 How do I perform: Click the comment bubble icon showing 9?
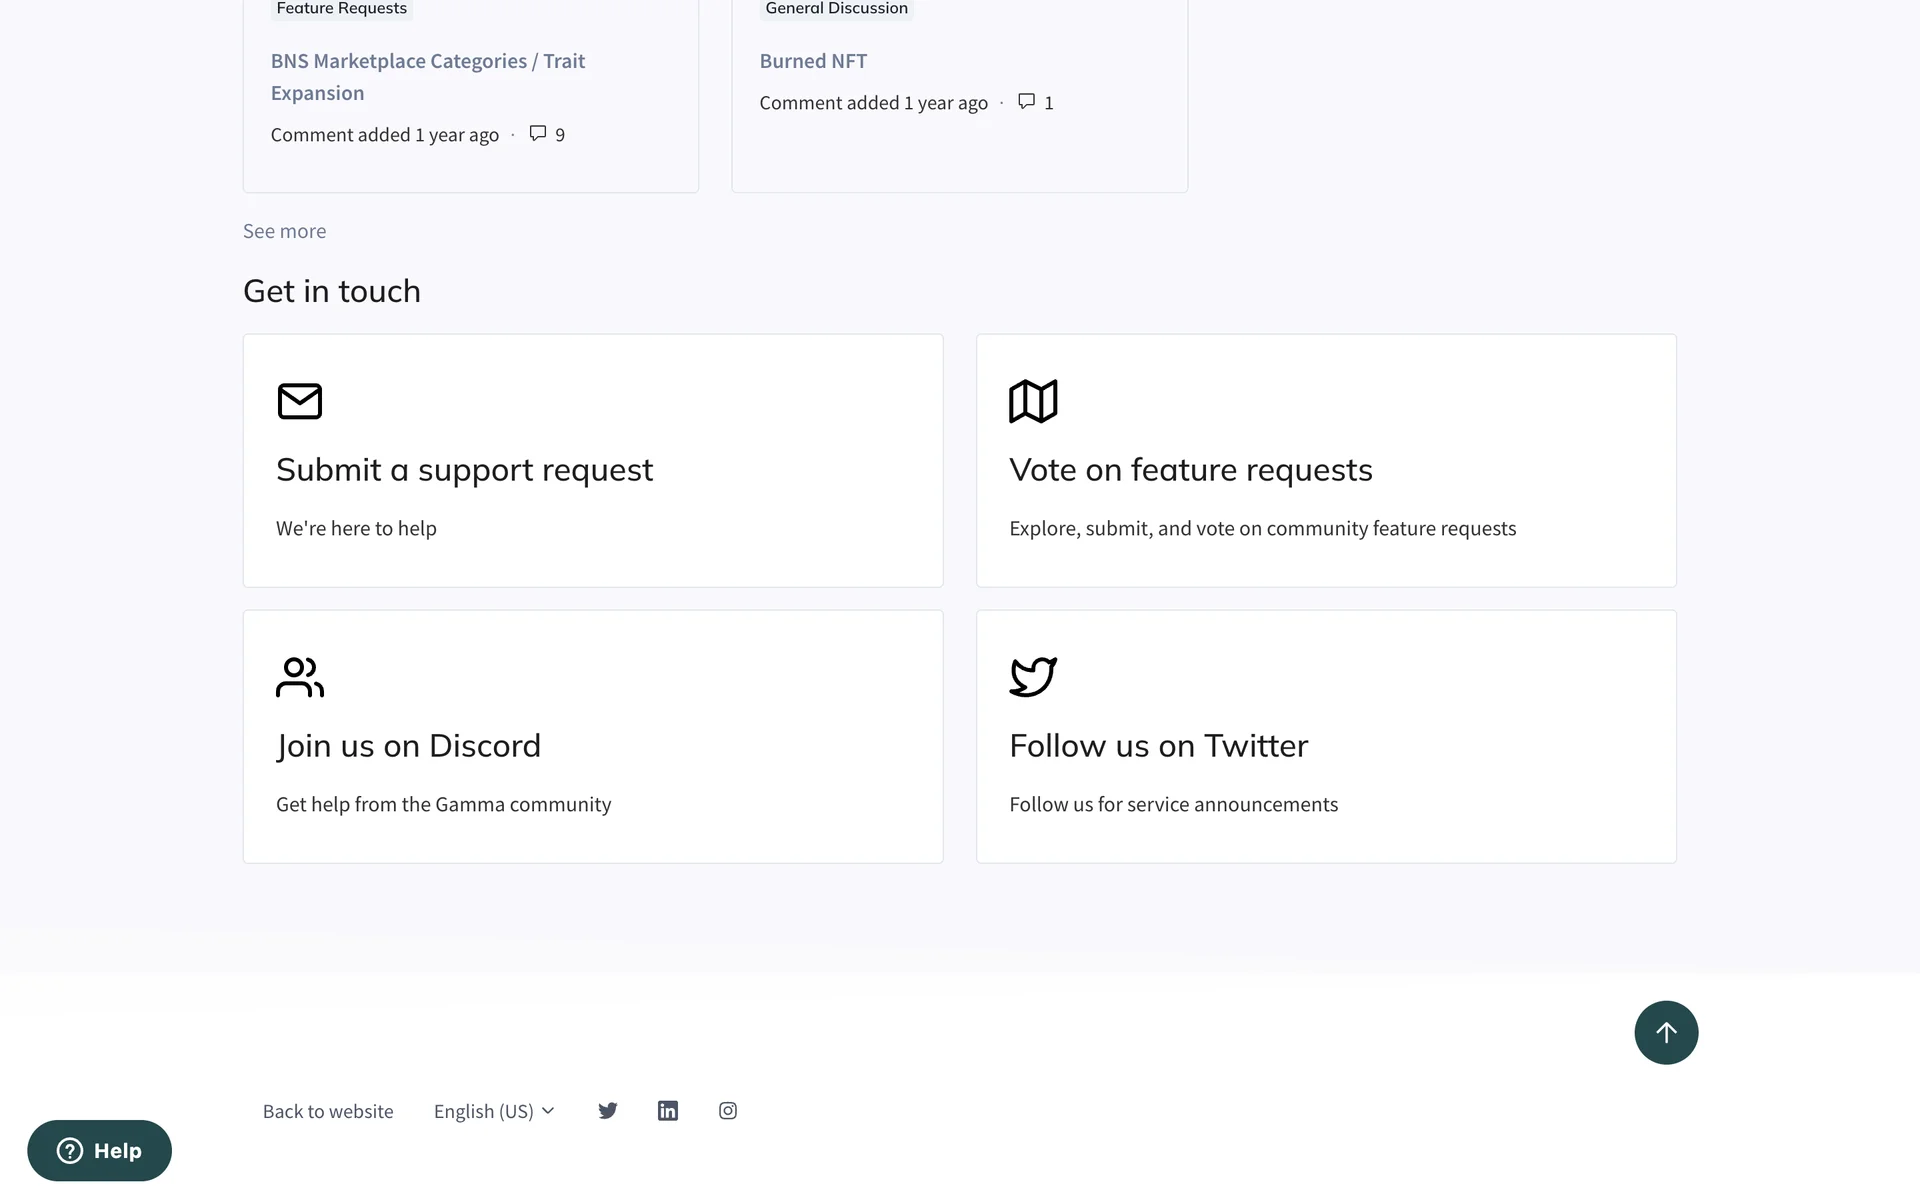click(x=538, y=133)
